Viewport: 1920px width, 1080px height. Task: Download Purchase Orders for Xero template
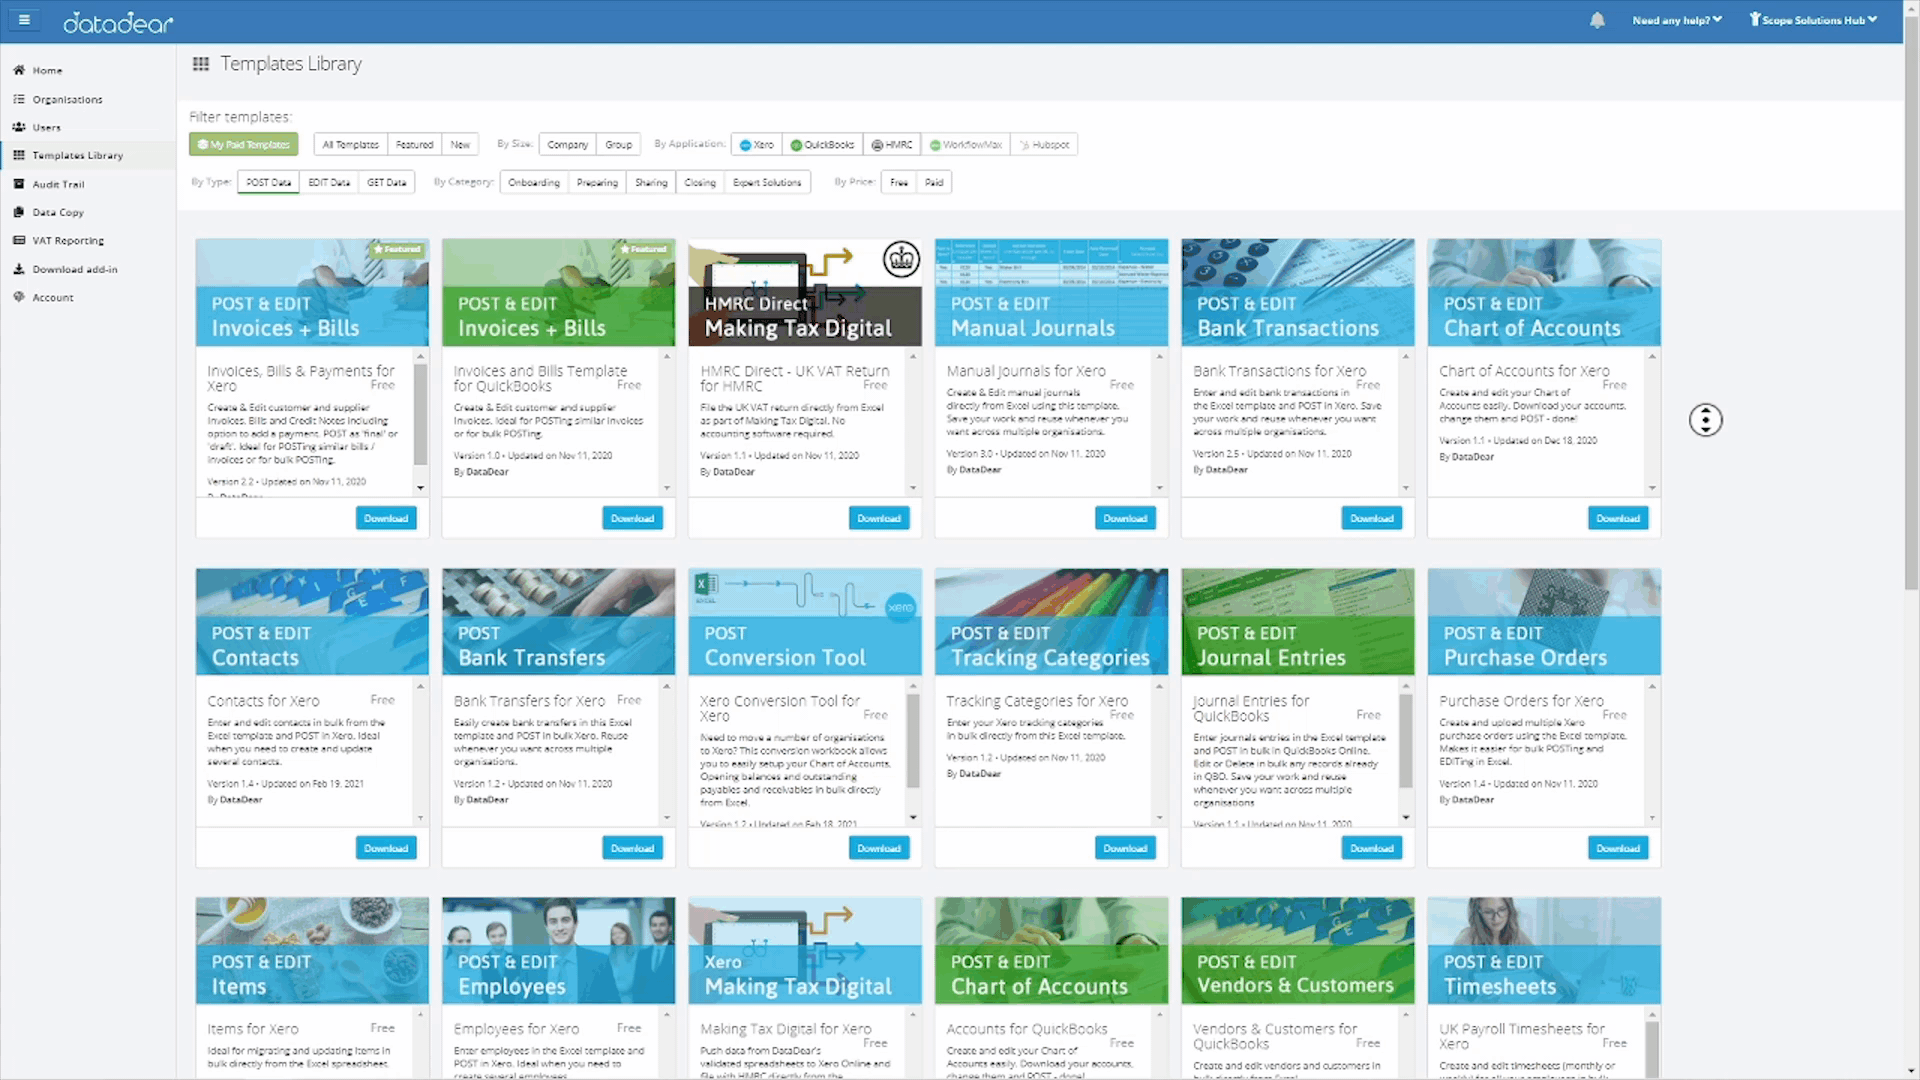click(1618, 848)
